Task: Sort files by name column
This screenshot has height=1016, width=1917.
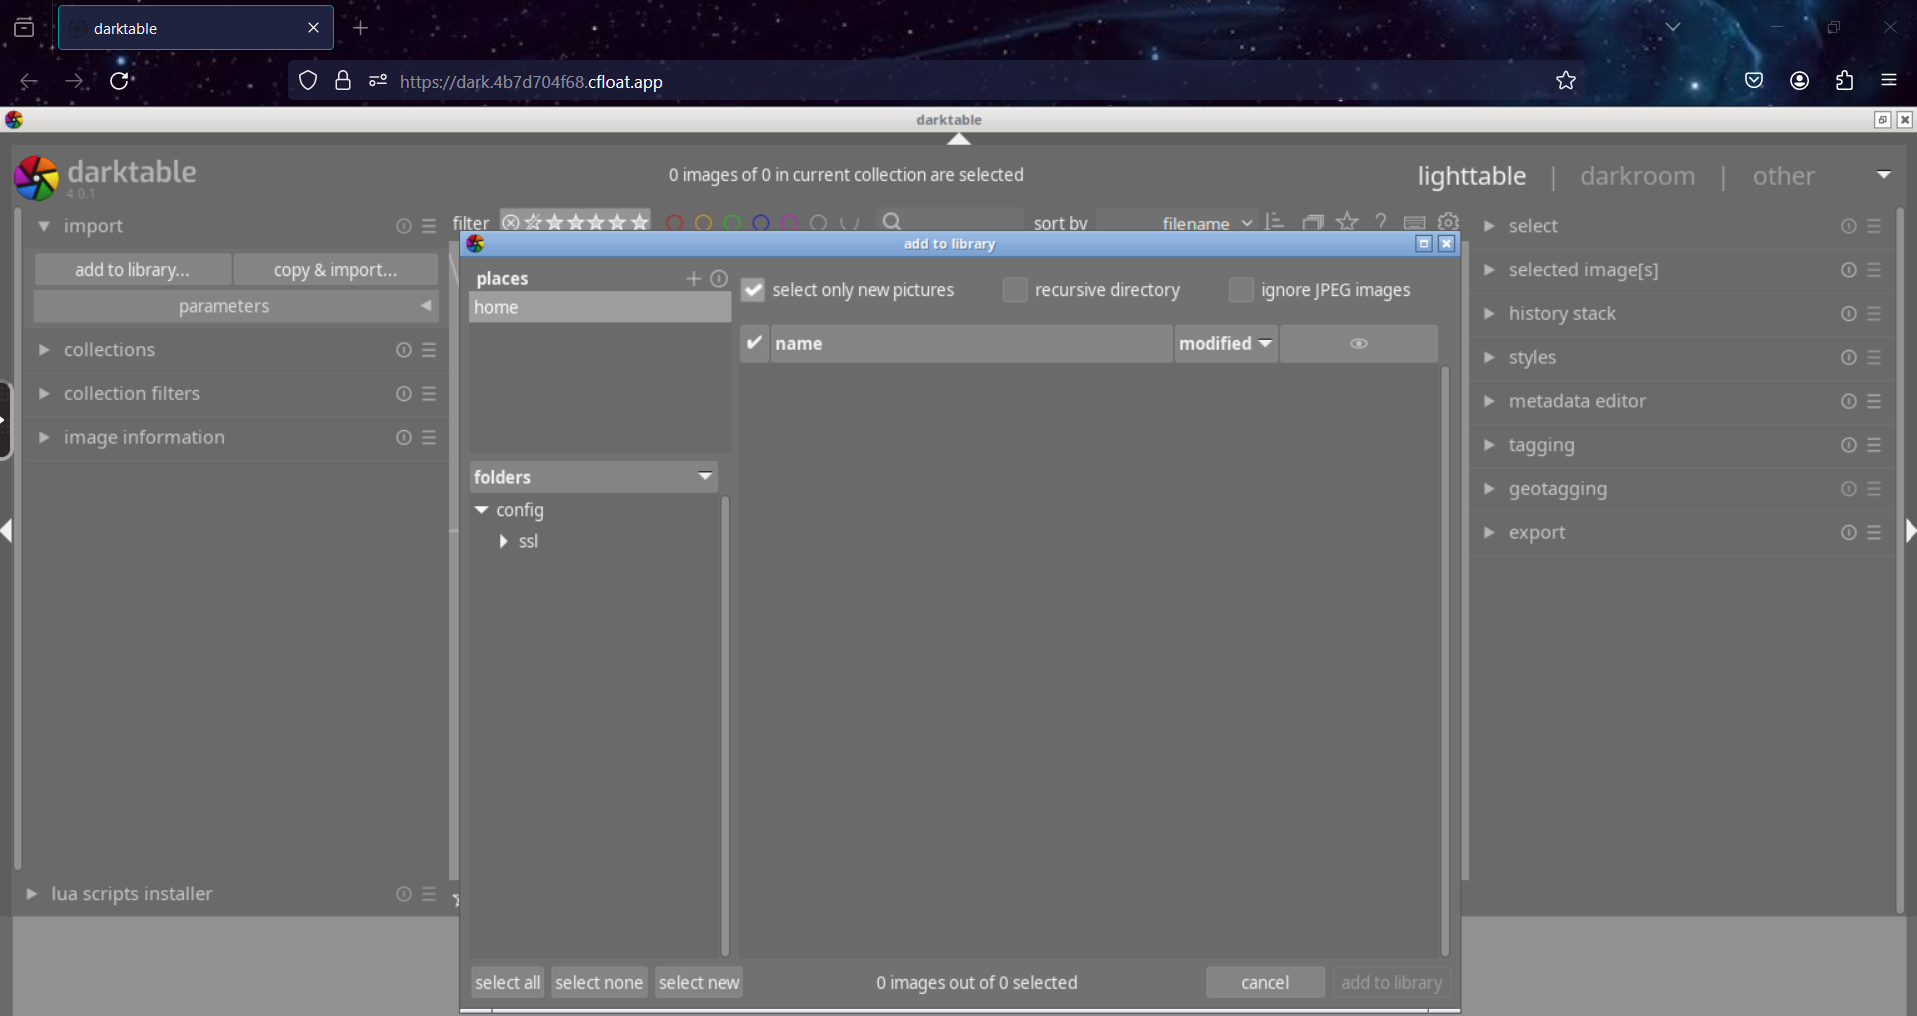Action: (x=971, y=343)
